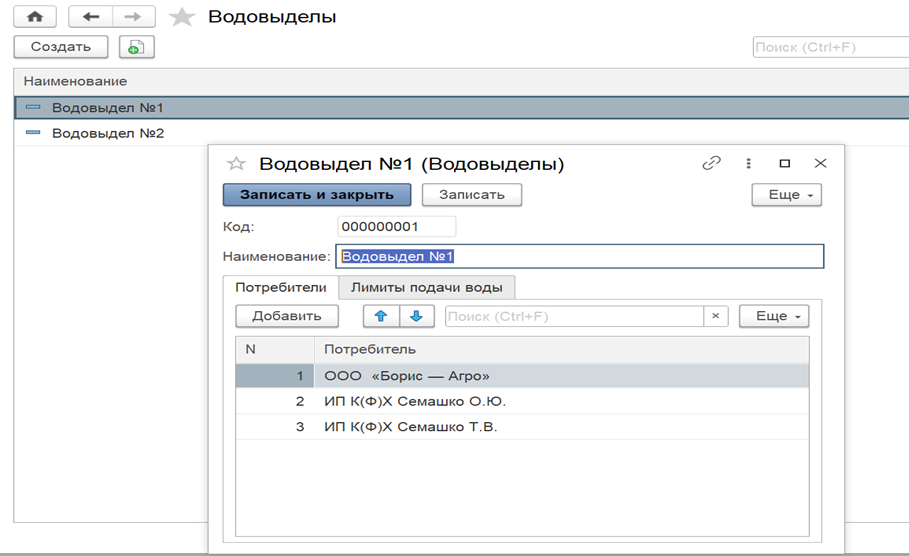This screenshot has height=556, width=909.
Task: Open the three-dot menu in the dialog header
Action: pos(748,163)
